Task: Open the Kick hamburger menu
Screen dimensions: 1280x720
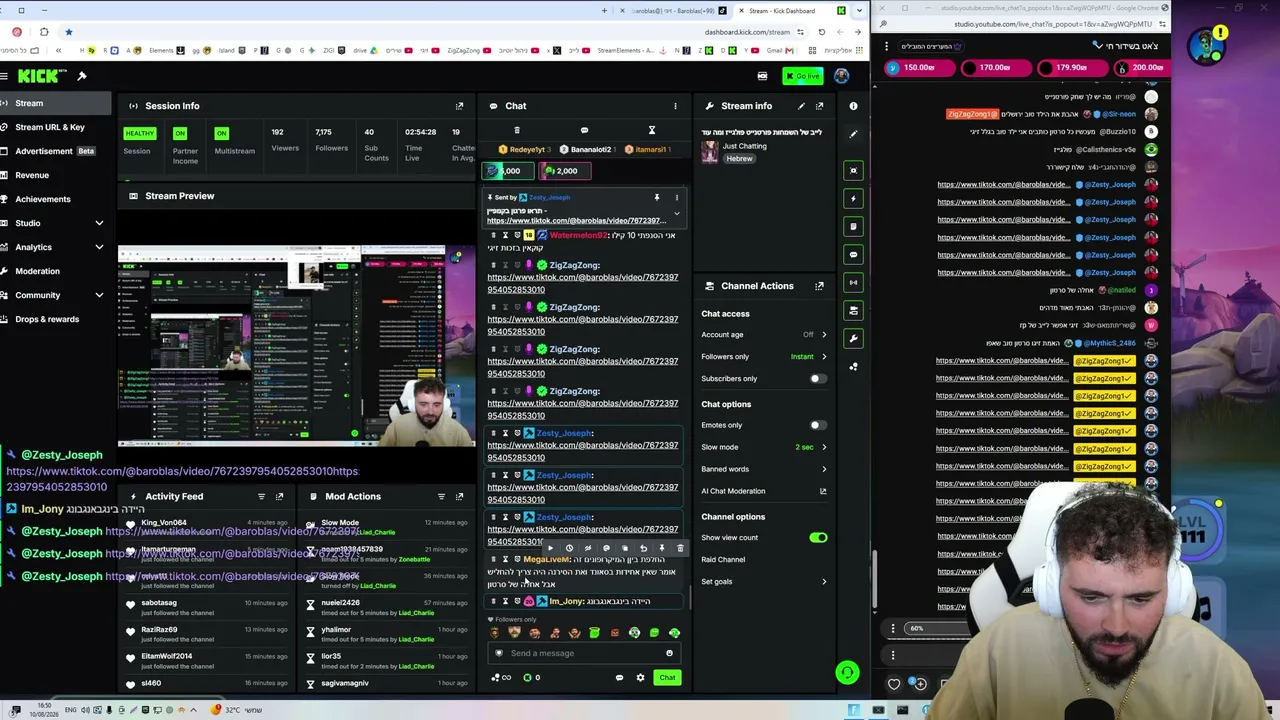Action: pyautogui.click(x=5, y=76)
